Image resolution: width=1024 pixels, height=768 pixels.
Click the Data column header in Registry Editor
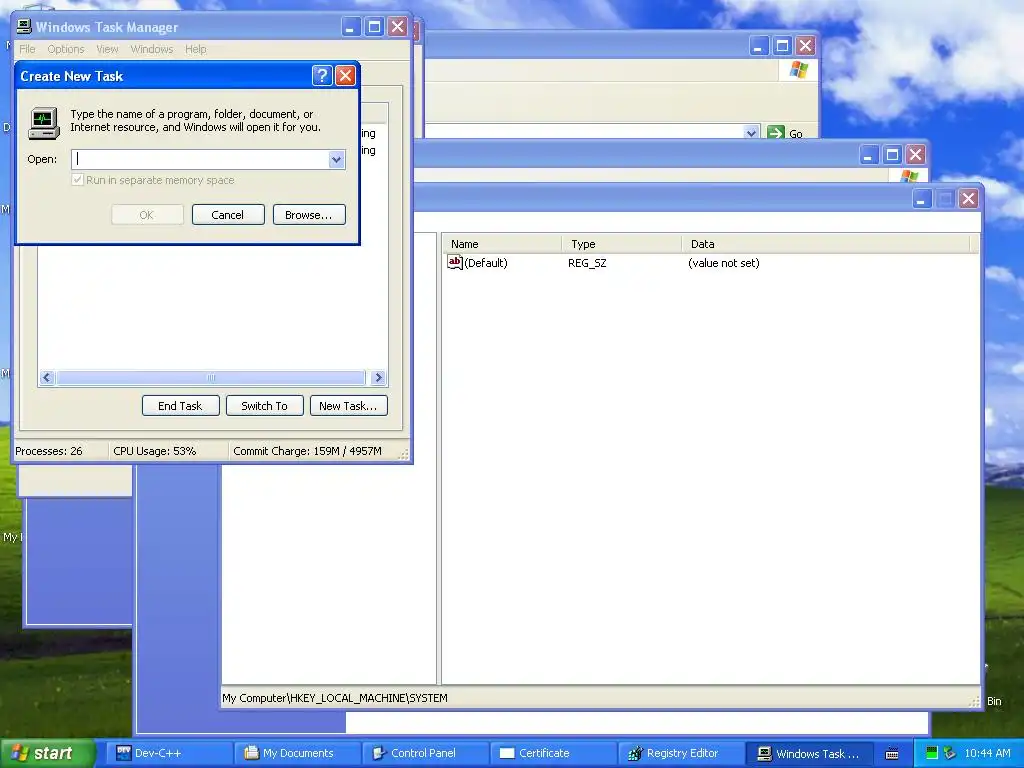pyautogui.click(x=826, y=244)
